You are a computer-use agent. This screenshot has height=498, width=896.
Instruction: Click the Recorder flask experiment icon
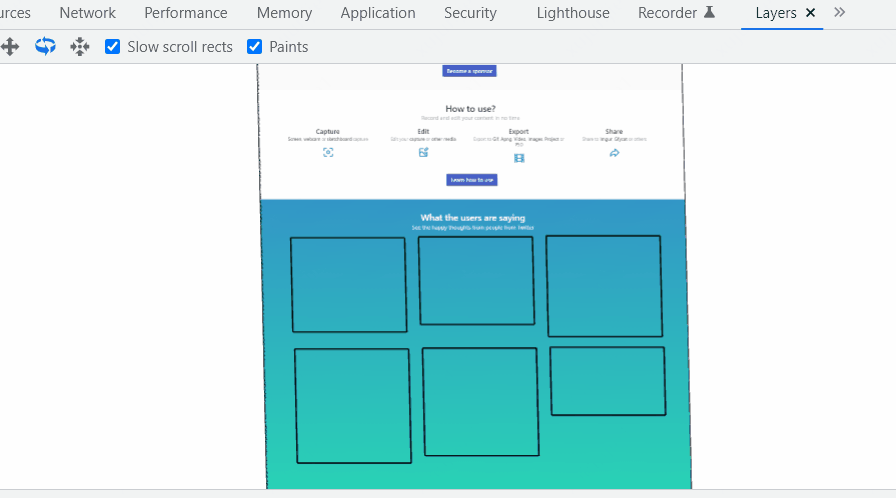[709, 12]
